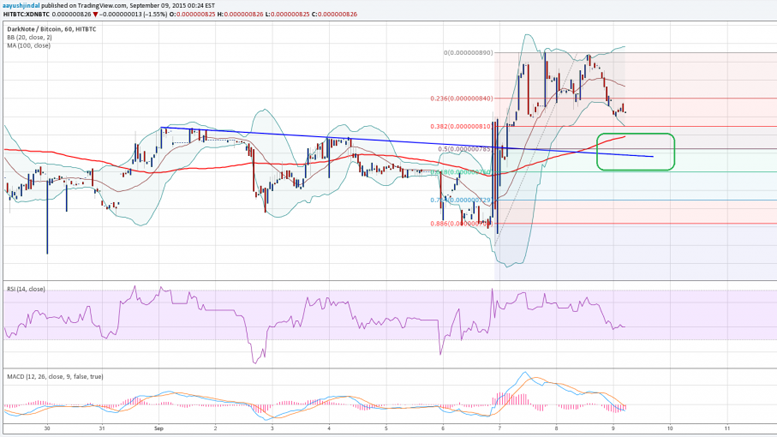The width and height of the screenshot is (777, 437).
Task: Click the Fibonacci 0.236(0.000000840) level label
Action: point(462,98)
